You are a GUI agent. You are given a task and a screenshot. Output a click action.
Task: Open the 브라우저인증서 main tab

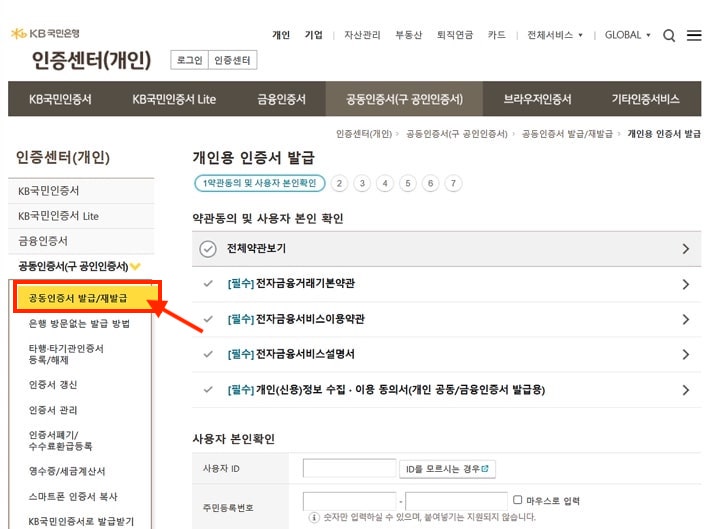(537, 99)
